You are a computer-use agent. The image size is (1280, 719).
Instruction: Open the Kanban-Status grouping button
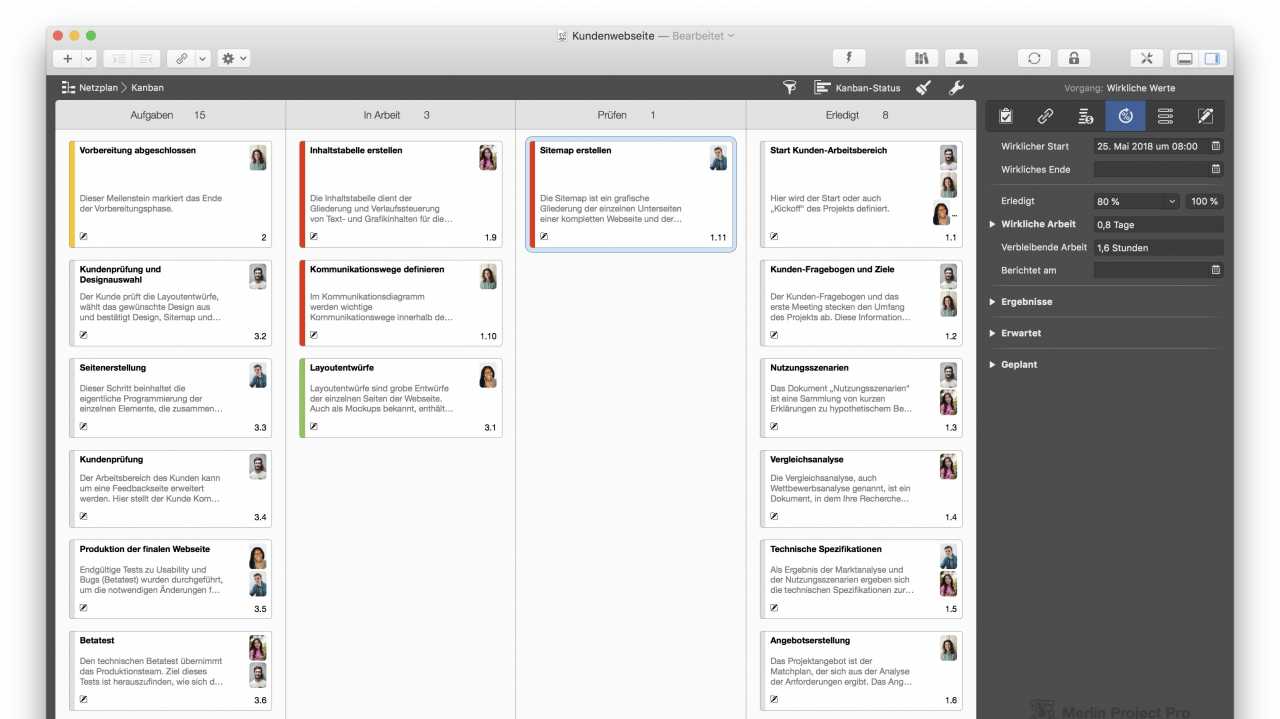click(x=857, y=88)
